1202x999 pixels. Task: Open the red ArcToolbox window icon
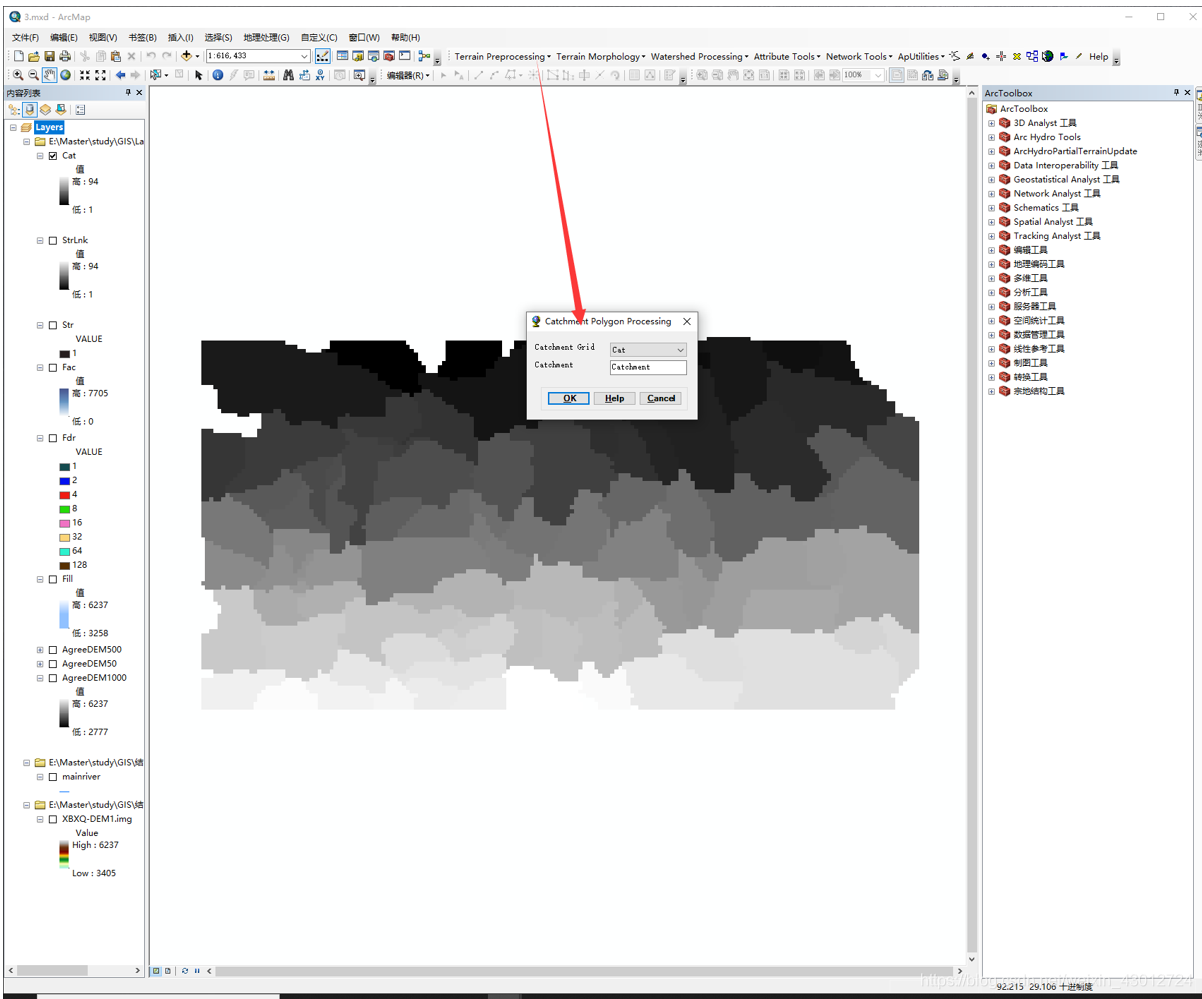pyautogui.click(x=389, y=56)
